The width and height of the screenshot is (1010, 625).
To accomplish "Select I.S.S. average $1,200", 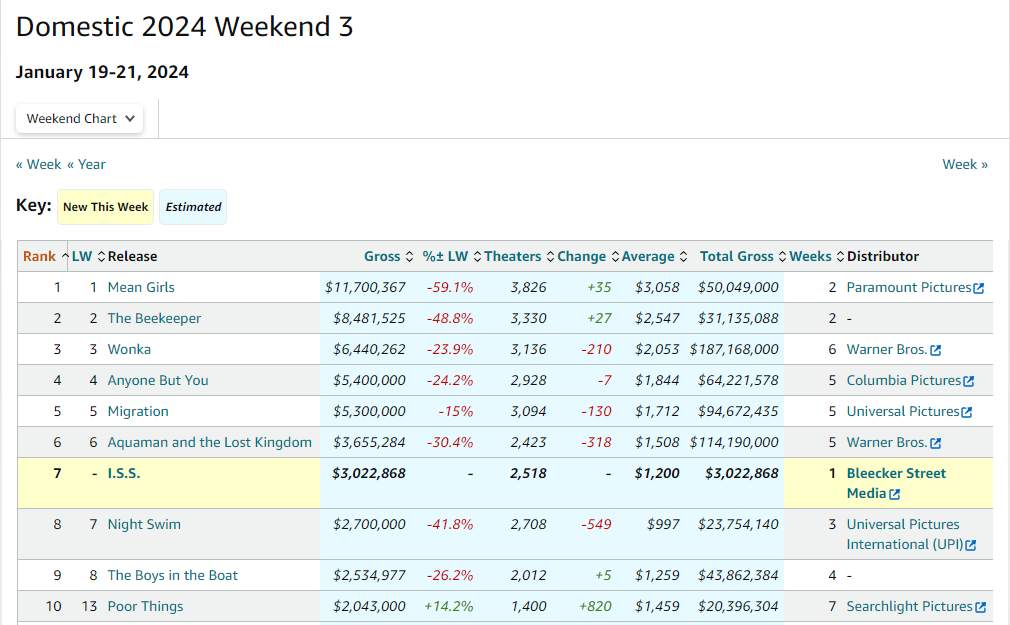I will pyautogui.click(x=657, y=473).
